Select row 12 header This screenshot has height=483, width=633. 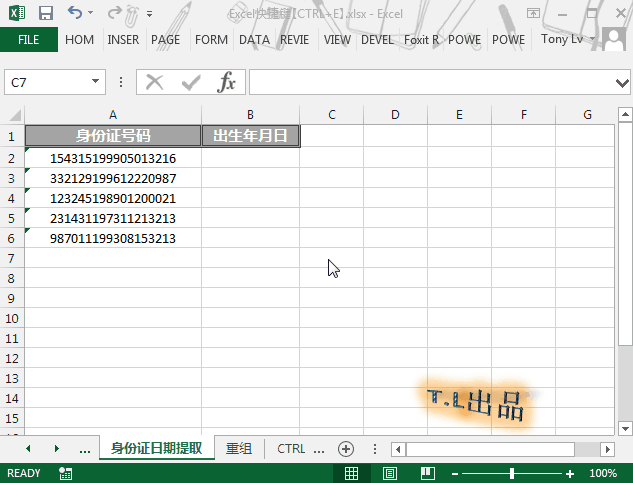click(x=12, y=358)
